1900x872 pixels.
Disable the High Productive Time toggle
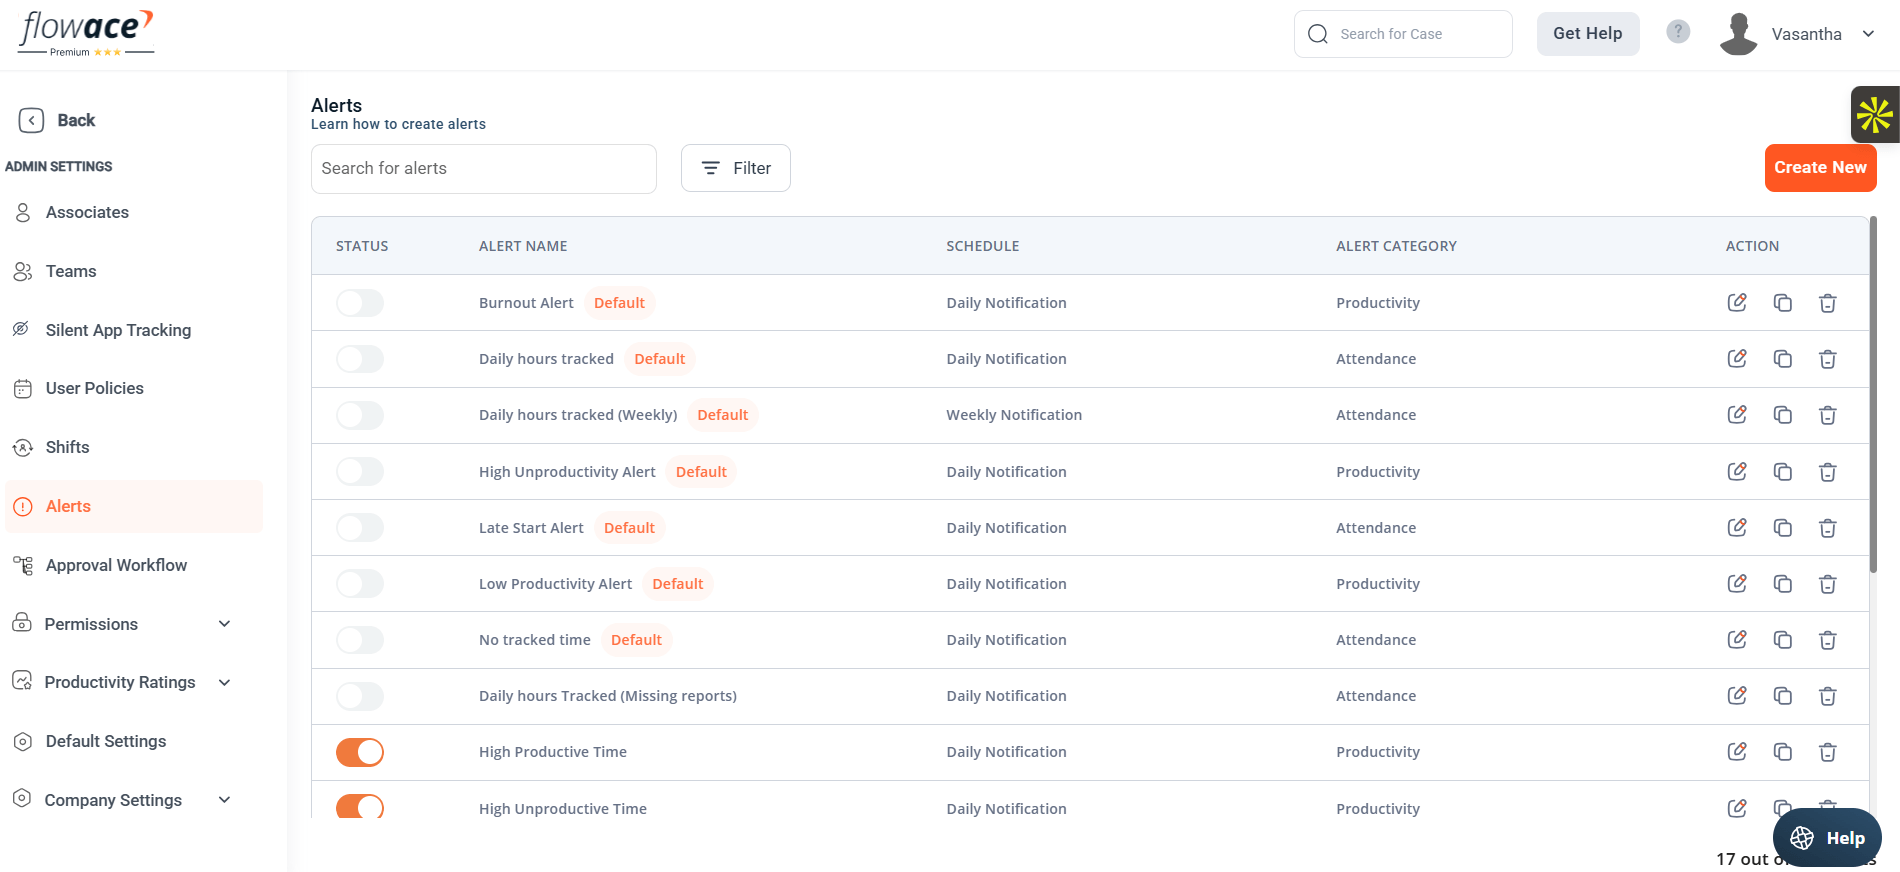click(x=360, y=752)
